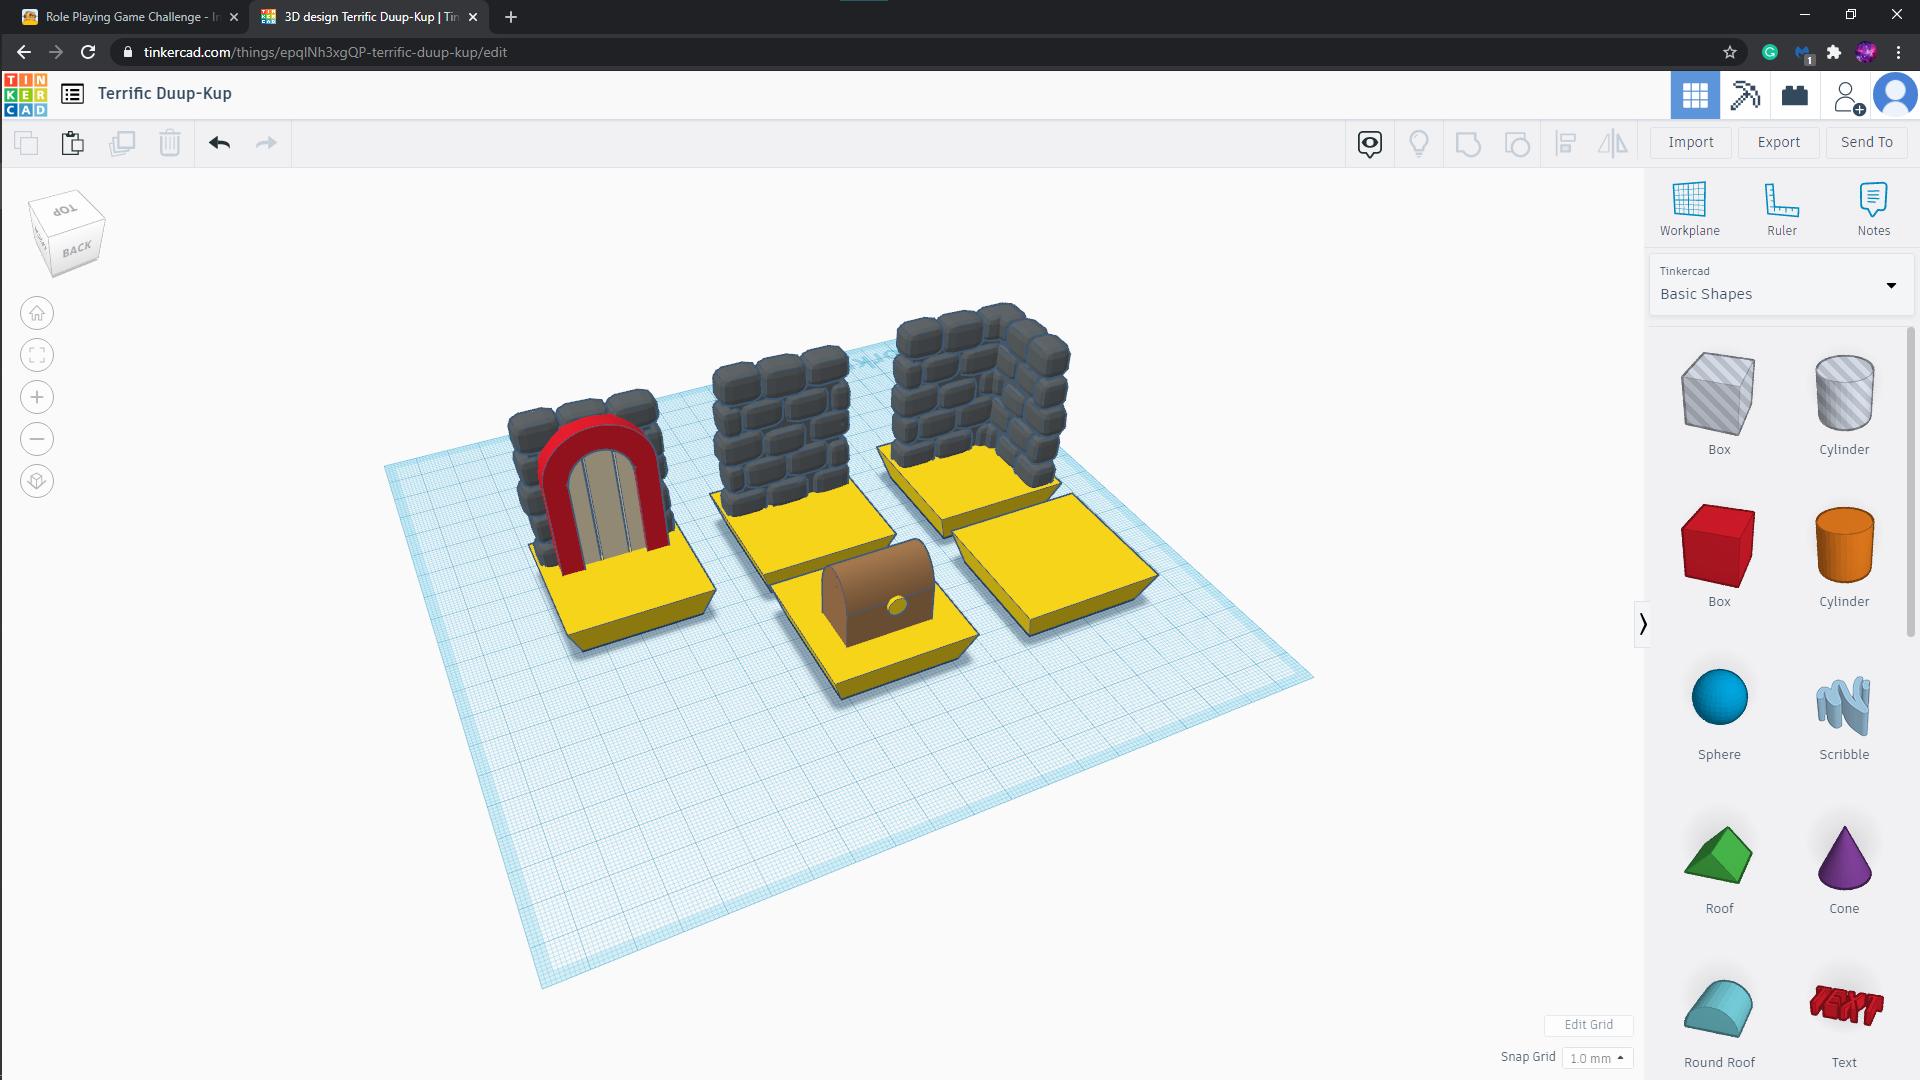Viewport: 1920px width, 1080px height.
Task: Click the Send To button
Action: [1867, 142]
